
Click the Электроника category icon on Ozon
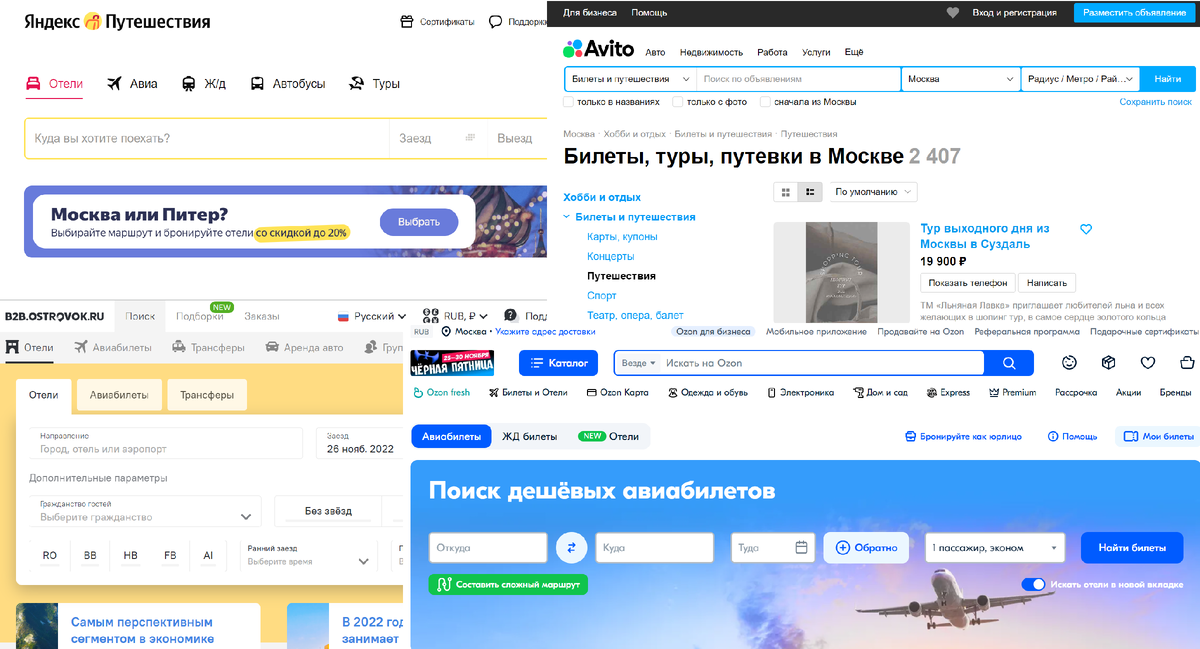pos(771,391)
